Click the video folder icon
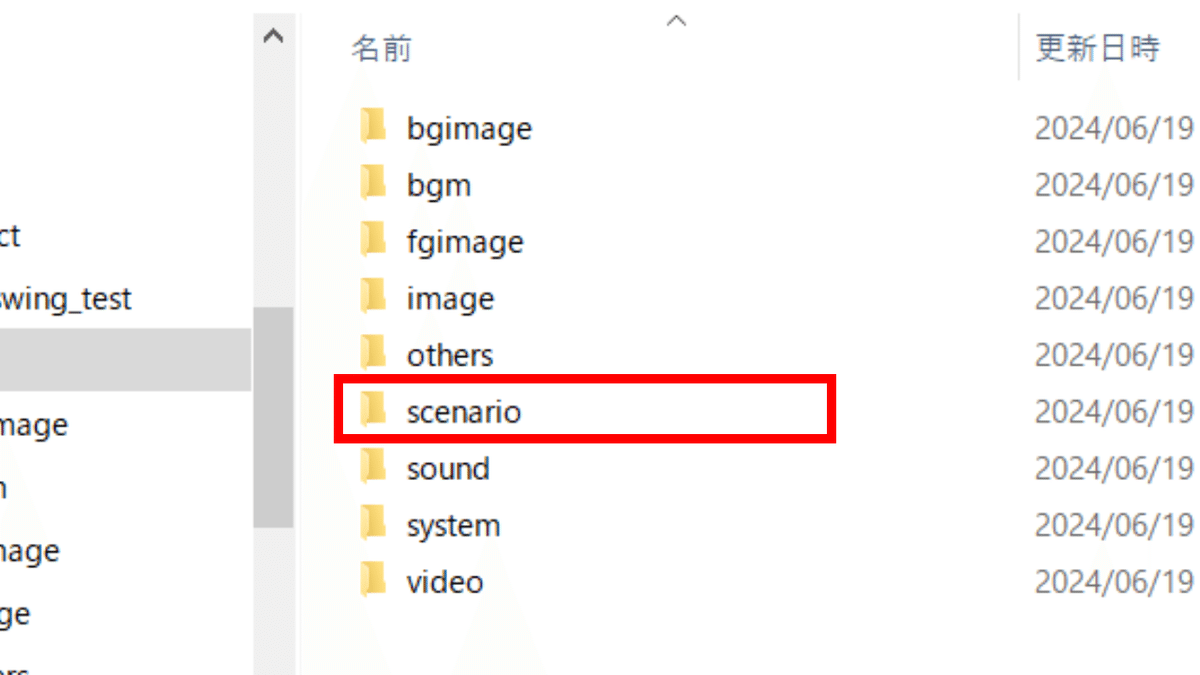The image size is (1200, 675). click(x=373, y=581)
